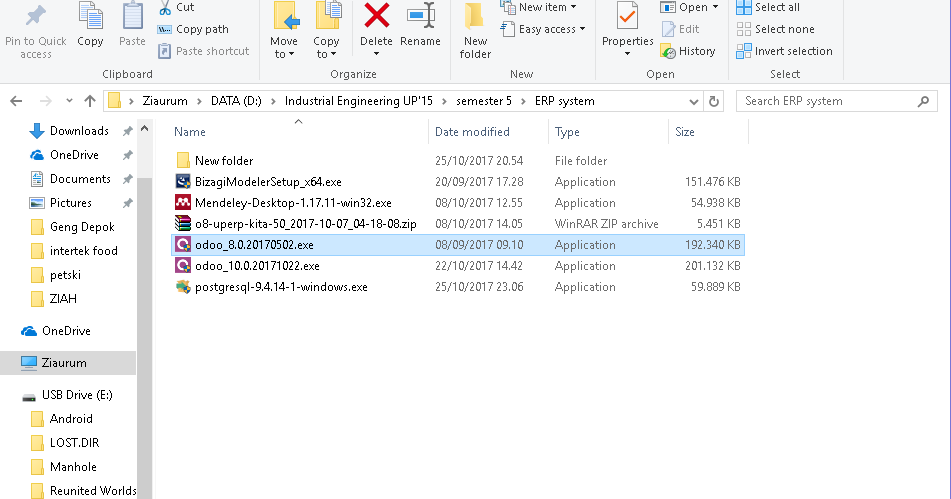Open the recent locations dropdown arrow
The image size is (951, 499).
[x=69, y=101]
